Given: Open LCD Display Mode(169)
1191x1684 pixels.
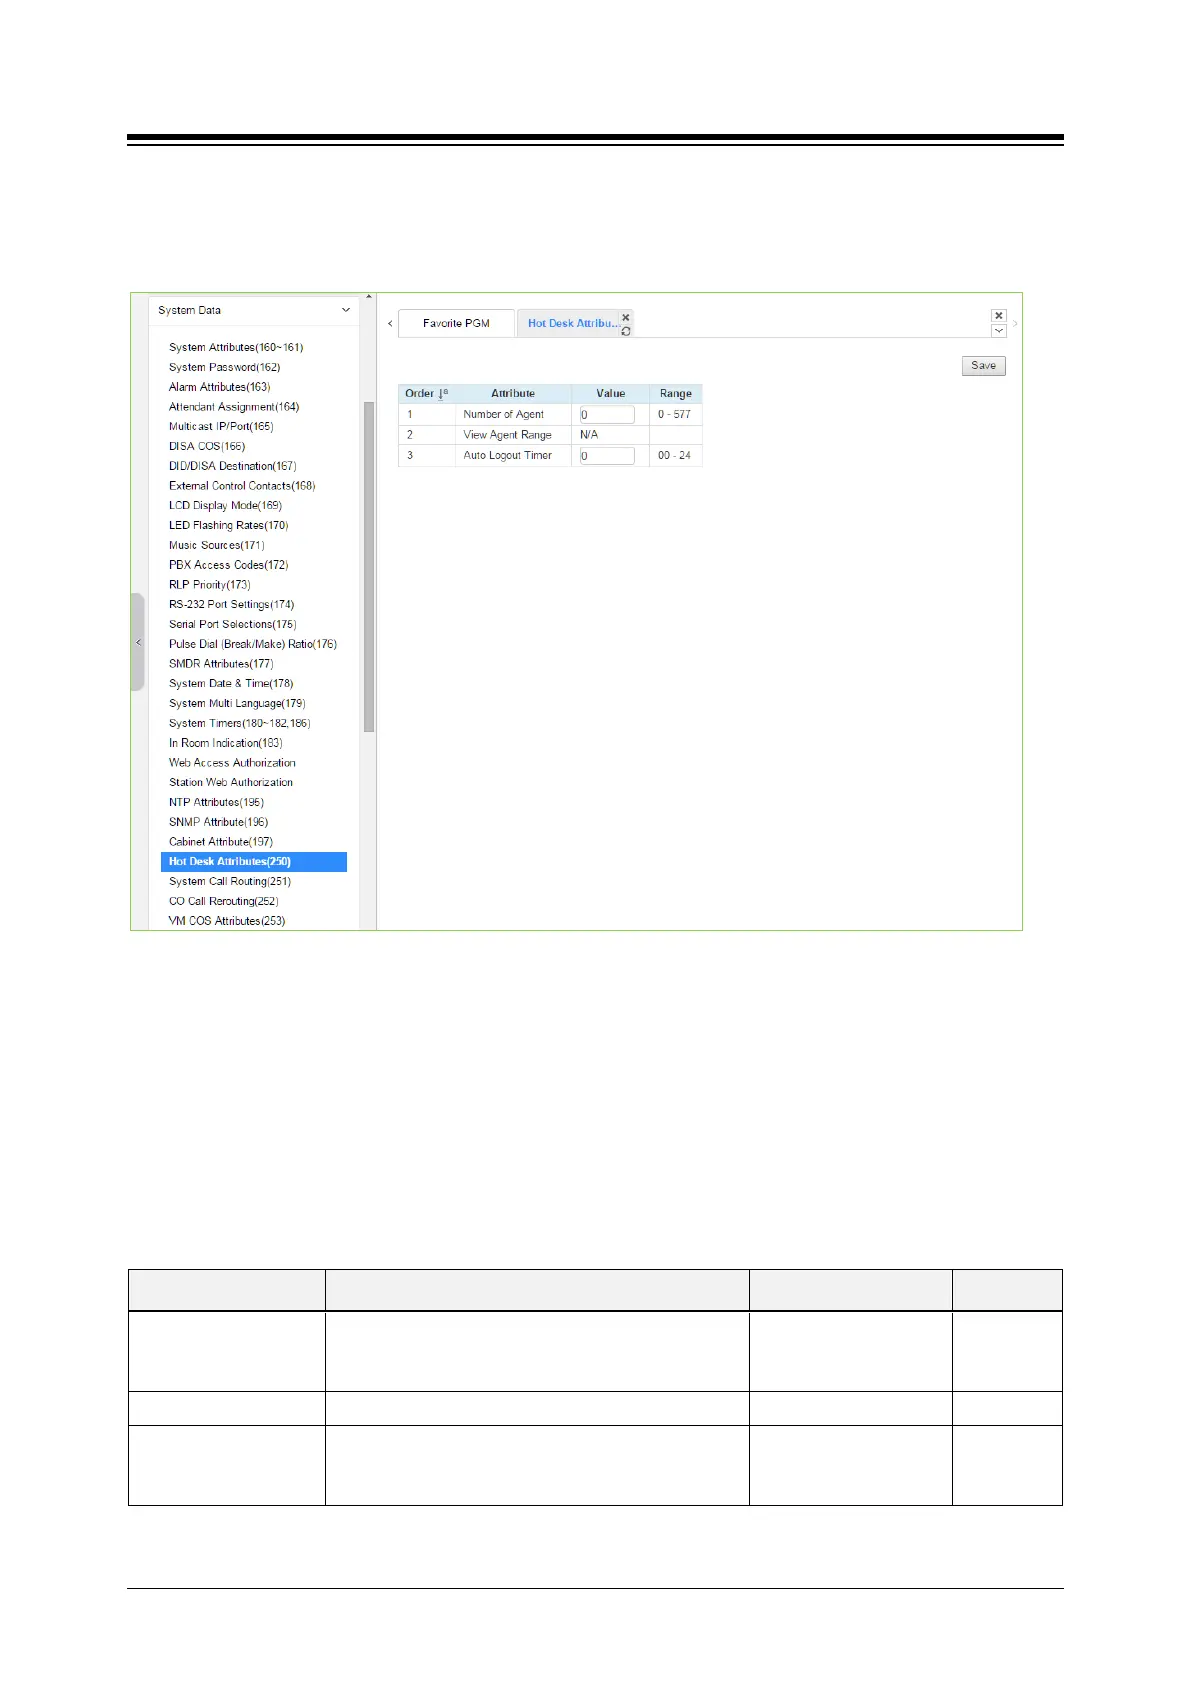Looking at the screenshot, I should tap(226, 505).
